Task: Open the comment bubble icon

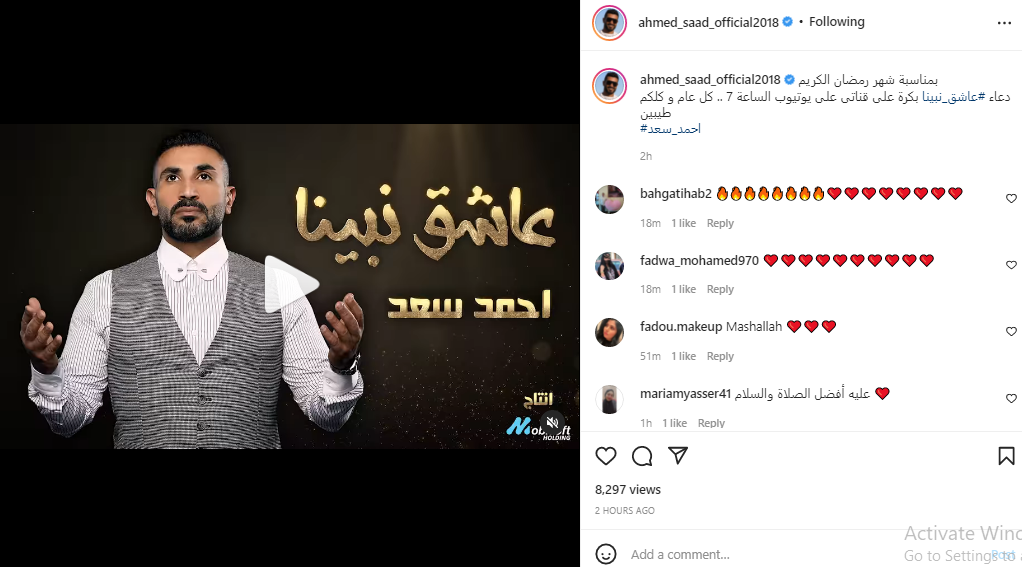Action: coord(642,456)
